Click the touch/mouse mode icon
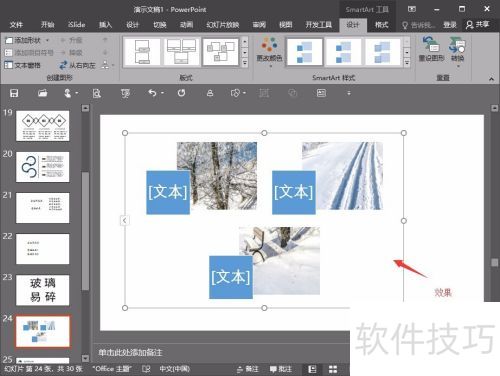 [x=68, y=93]
